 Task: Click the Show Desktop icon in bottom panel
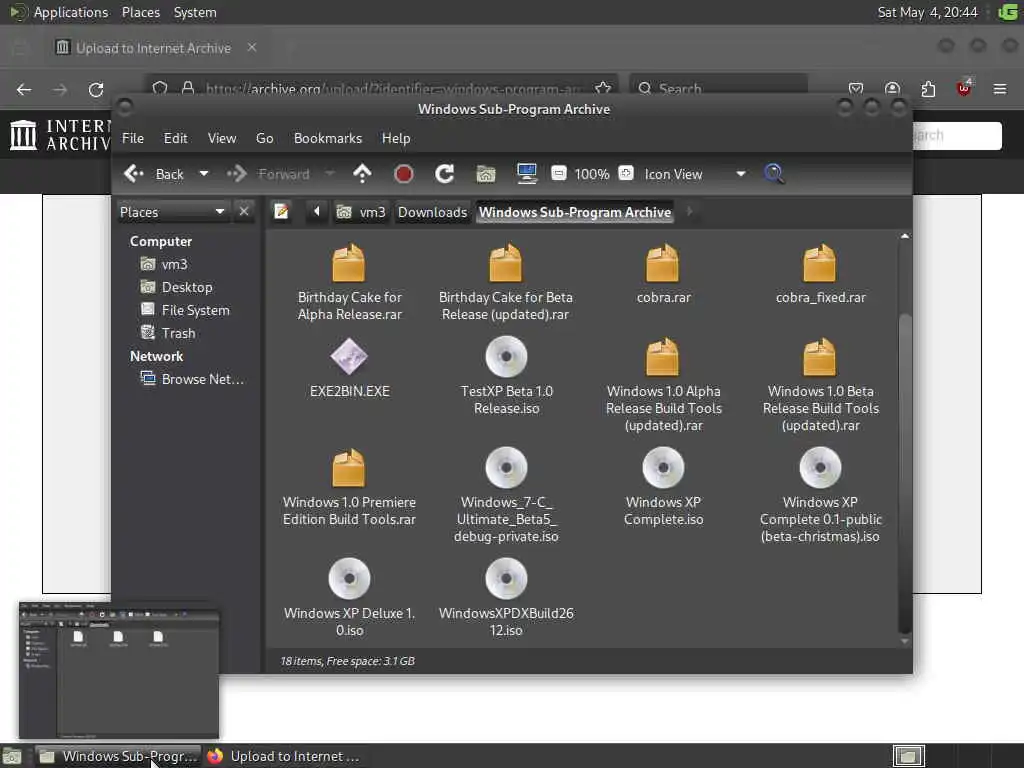tap(12, 757)
